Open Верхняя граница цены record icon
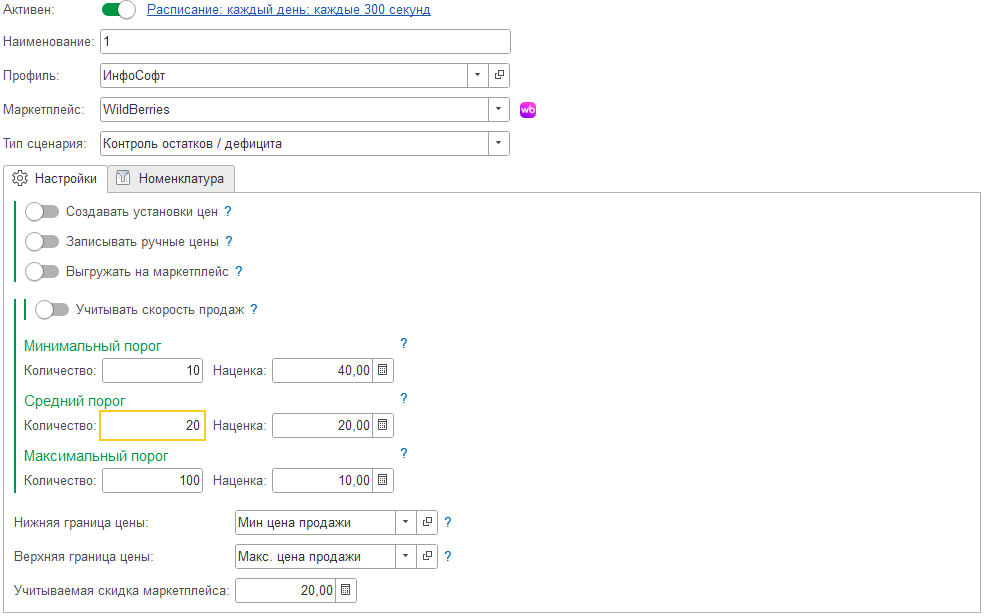Screen dimensions: 991x616 click(427, 557)
